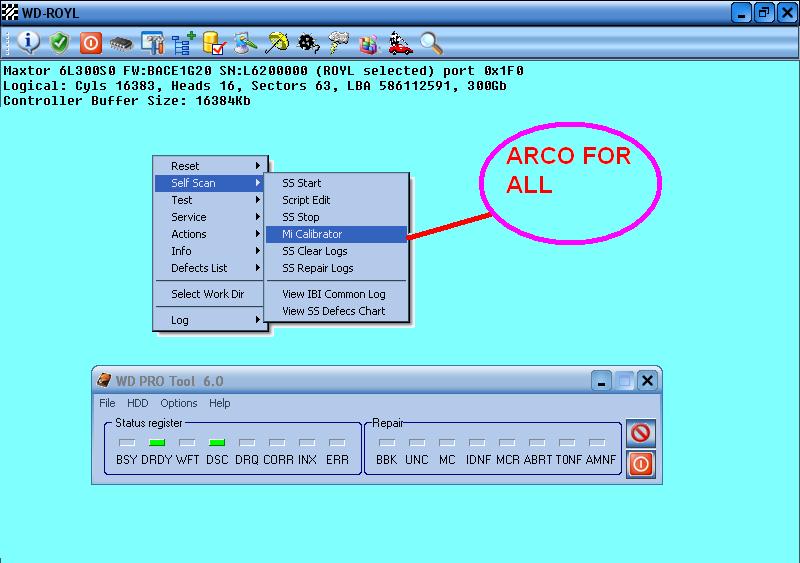Click the WD PRO Tool title bar book icon
Image resolution: width=800 pixels, height=563 pixels.
point(104,380)
